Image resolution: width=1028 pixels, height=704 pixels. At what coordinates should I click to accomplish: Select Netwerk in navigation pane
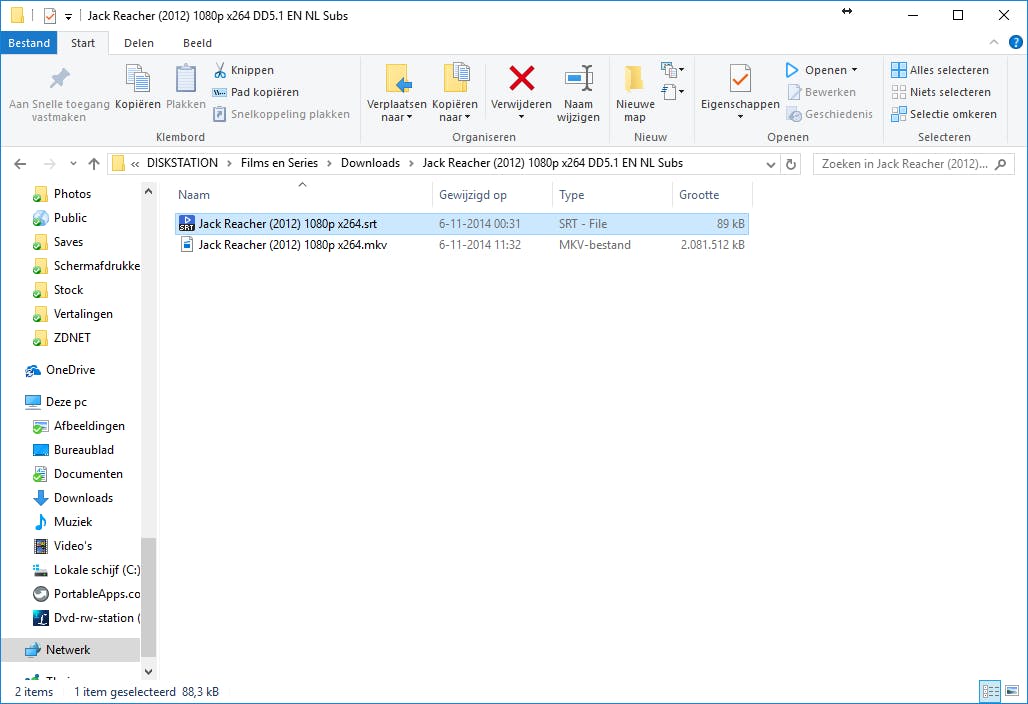(x=68, y=650)
